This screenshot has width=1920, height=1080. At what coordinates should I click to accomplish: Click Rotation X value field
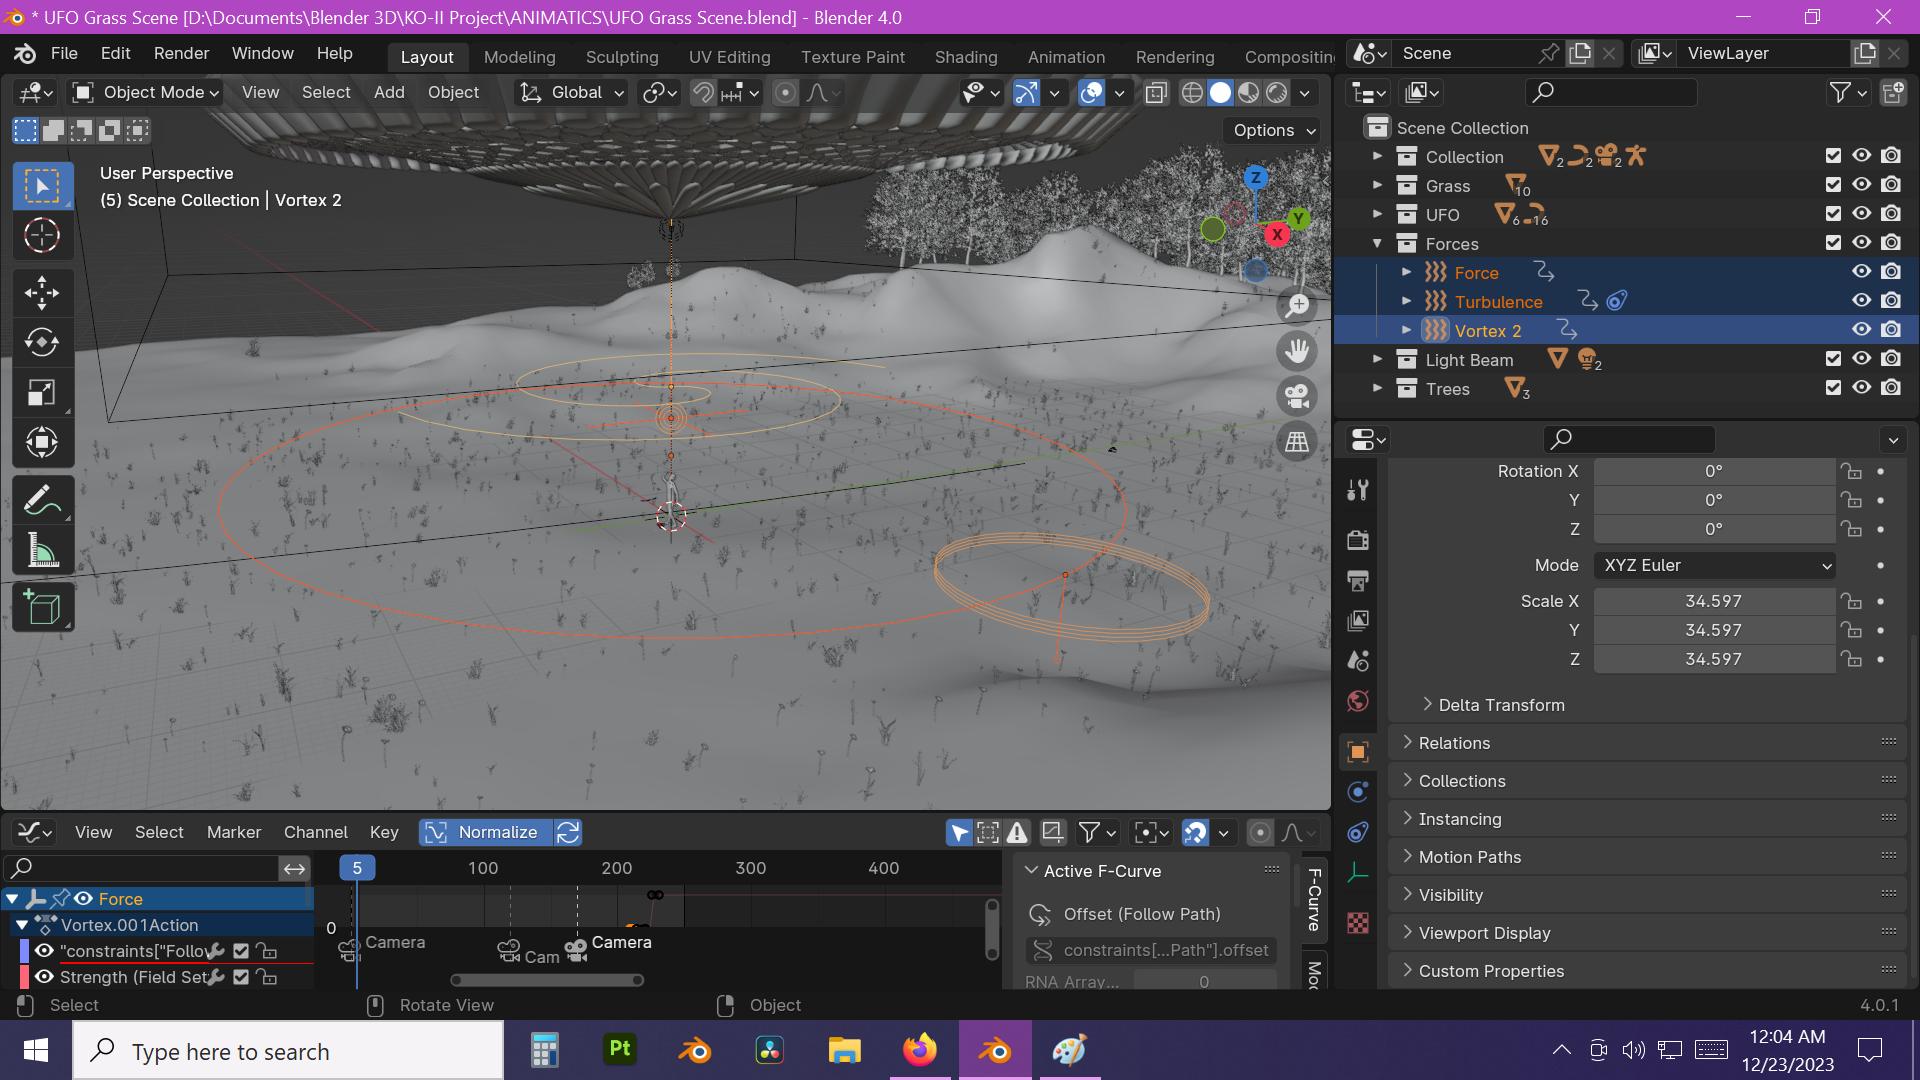coord(1714,471)
